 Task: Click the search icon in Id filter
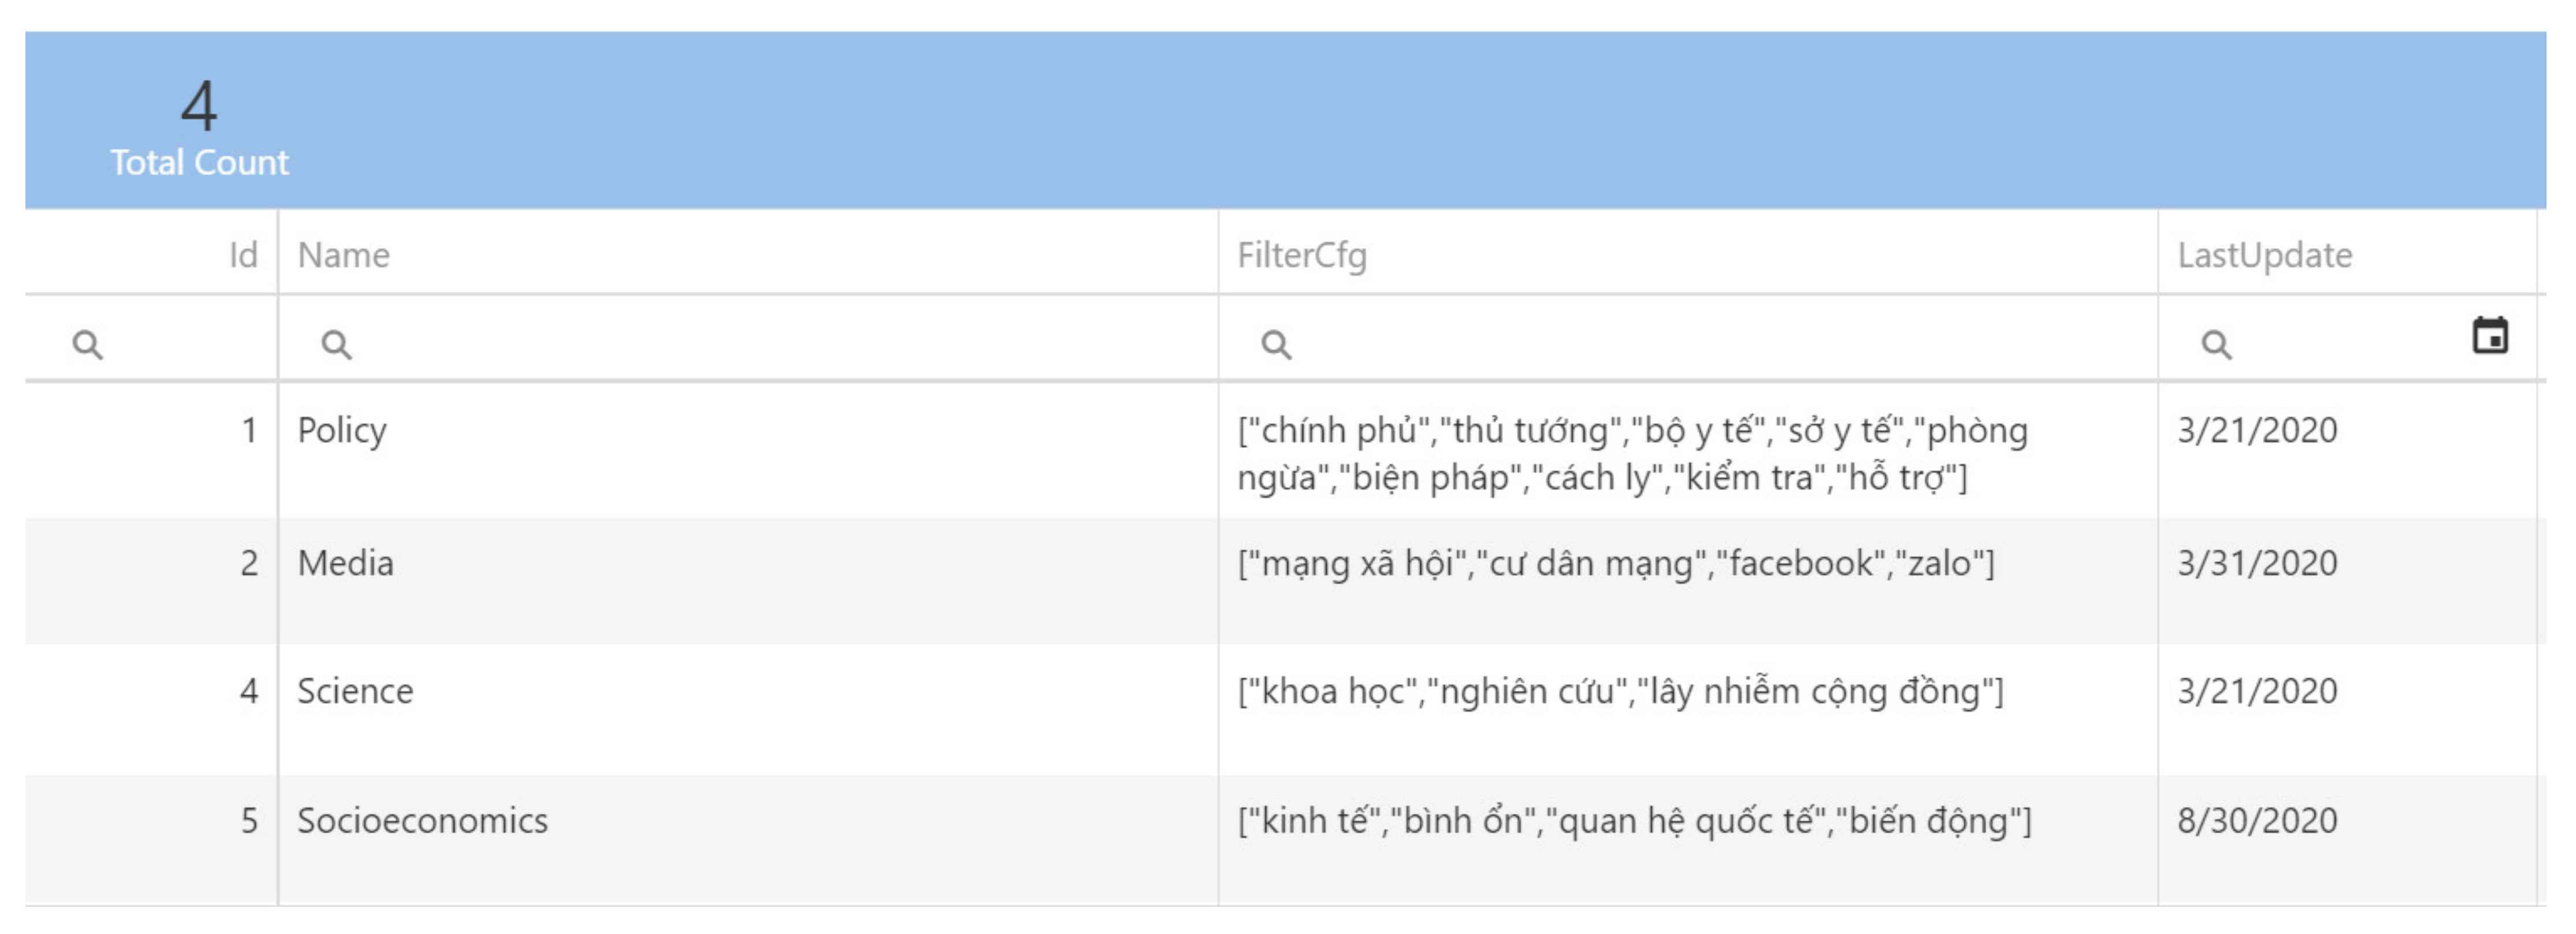88,345
